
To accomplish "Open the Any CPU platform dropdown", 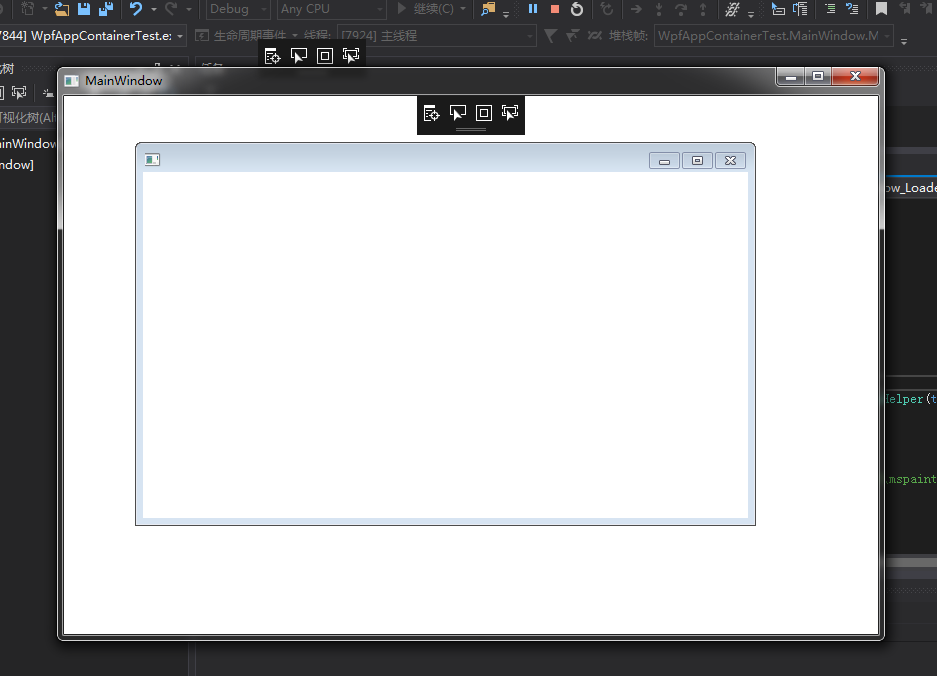I will point(332,9).
